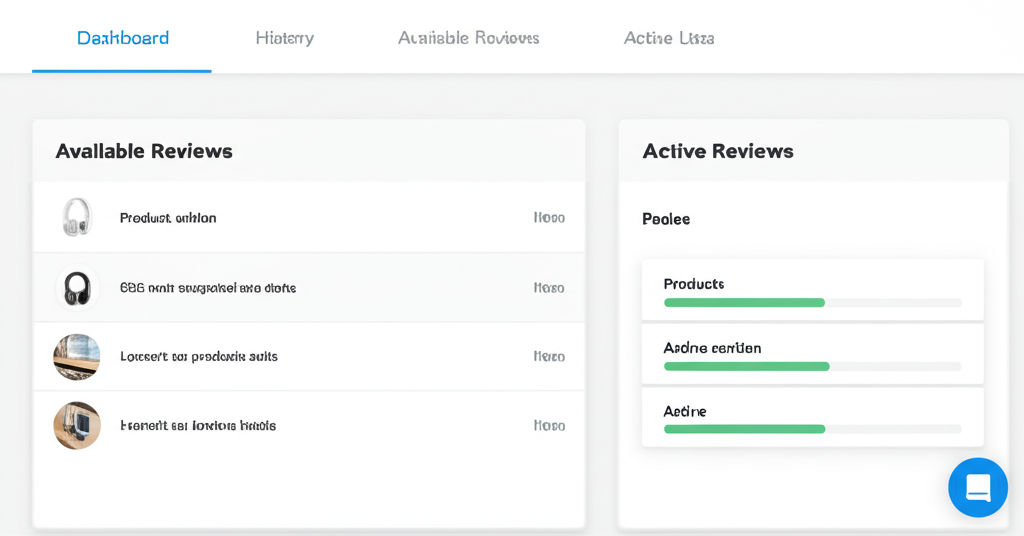Select the desk interior circular thumbnail
Screen dimensions: 1024x536
(77, 357)
